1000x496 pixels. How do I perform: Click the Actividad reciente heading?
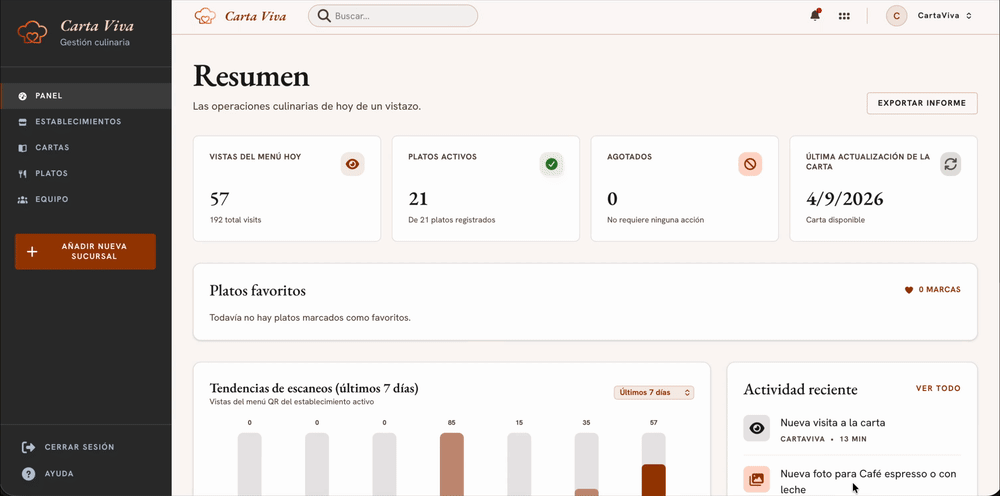click(800, 390)
